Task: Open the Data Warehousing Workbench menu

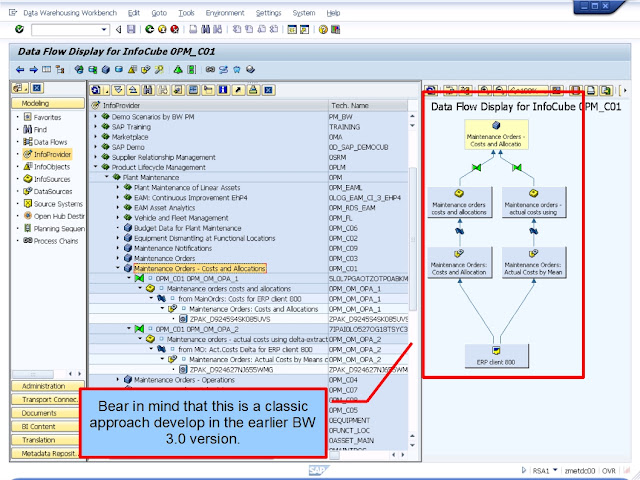Action: 70,13
